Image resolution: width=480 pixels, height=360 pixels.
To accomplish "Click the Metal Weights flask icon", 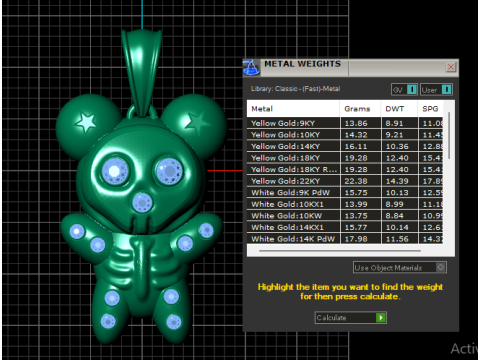I will [251, 67].
